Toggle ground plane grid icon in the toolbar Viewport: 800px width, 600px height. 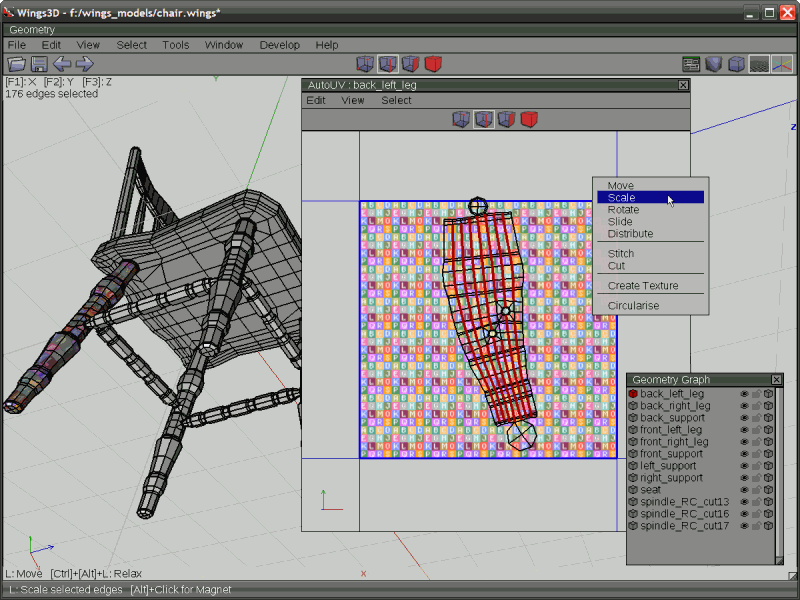(759, 64)
